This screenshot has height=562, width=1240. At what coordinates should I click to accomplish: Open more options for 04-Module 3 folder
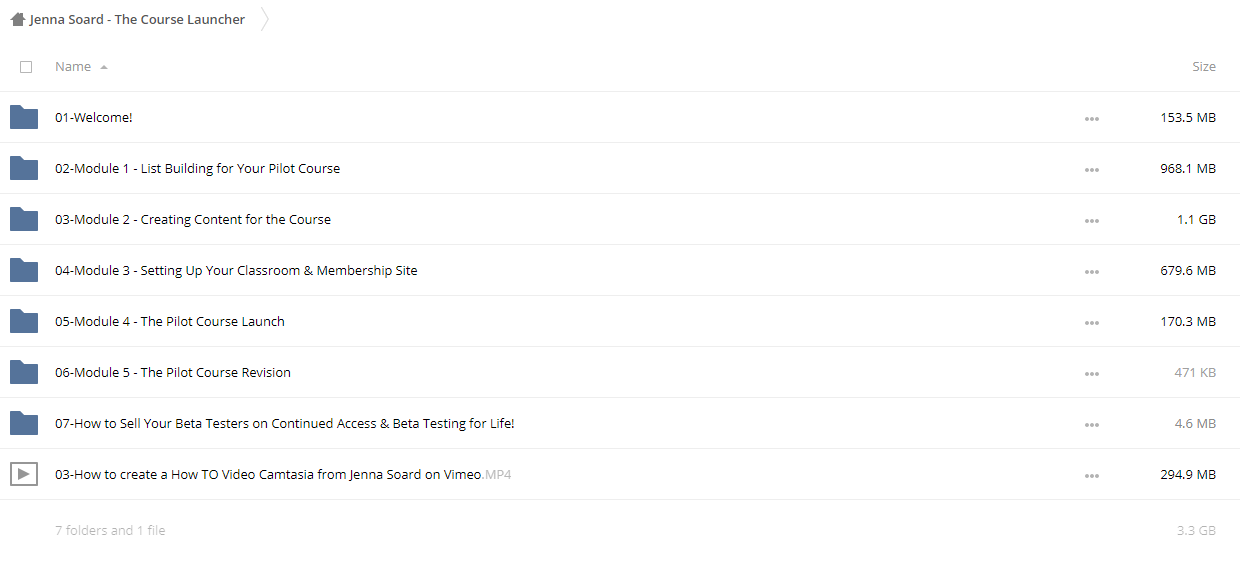[x=1091, y=271]
